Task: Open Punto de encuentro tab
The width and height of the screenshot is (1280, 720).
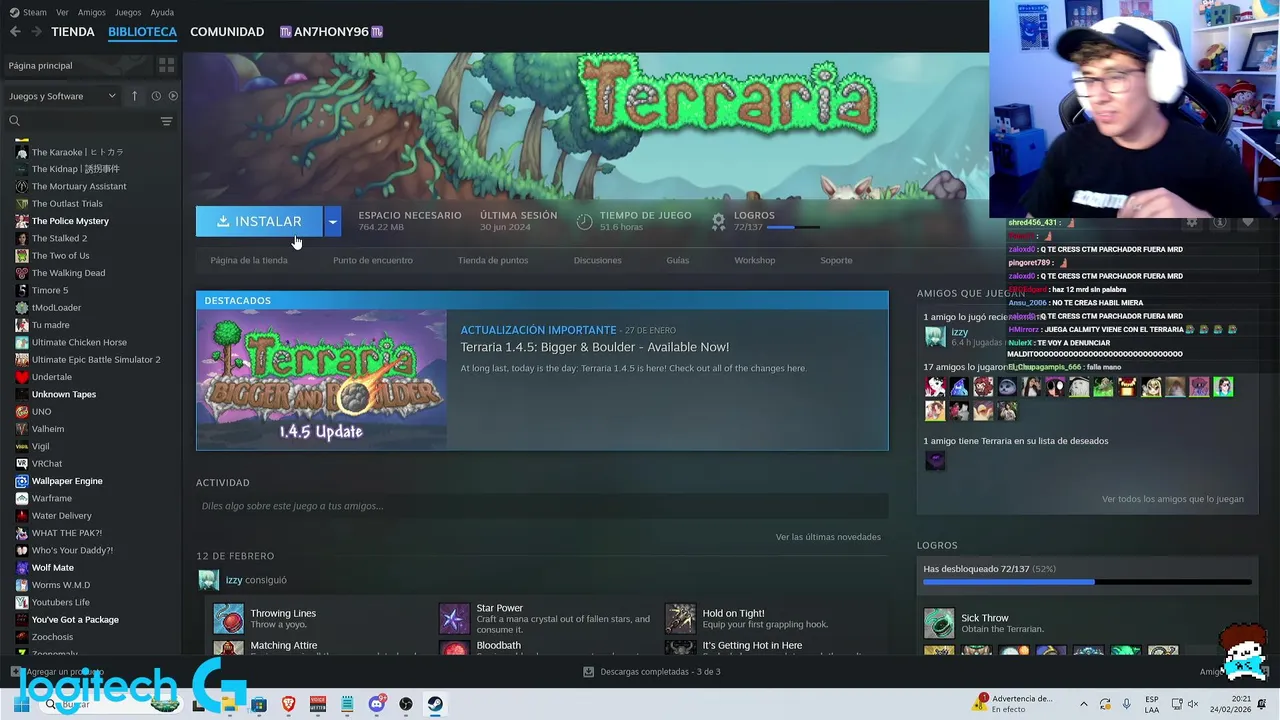Action: (x=373, y=260)
